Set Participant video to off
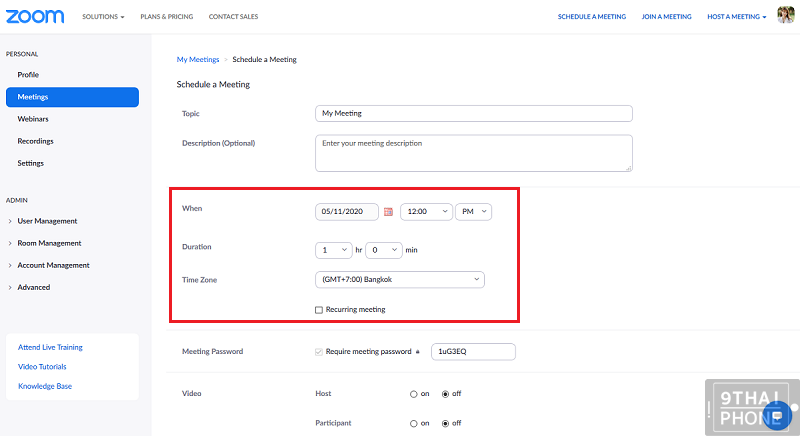 (445, 423)
